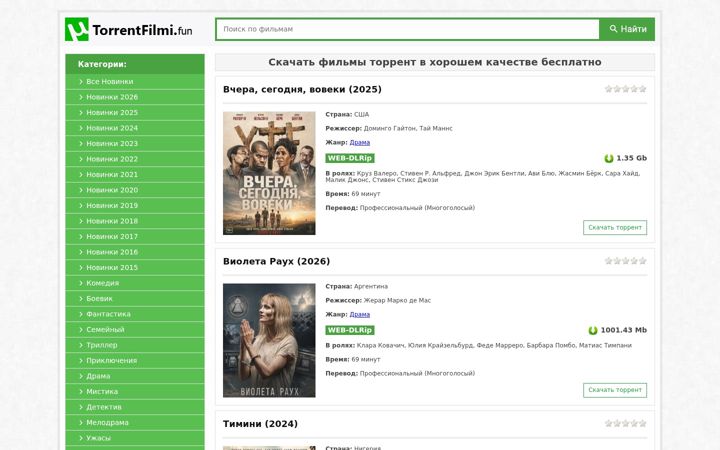The width and height of the screenshot is (720, 450).
Task: Focus the movie search input field
Action: (407, 29)
